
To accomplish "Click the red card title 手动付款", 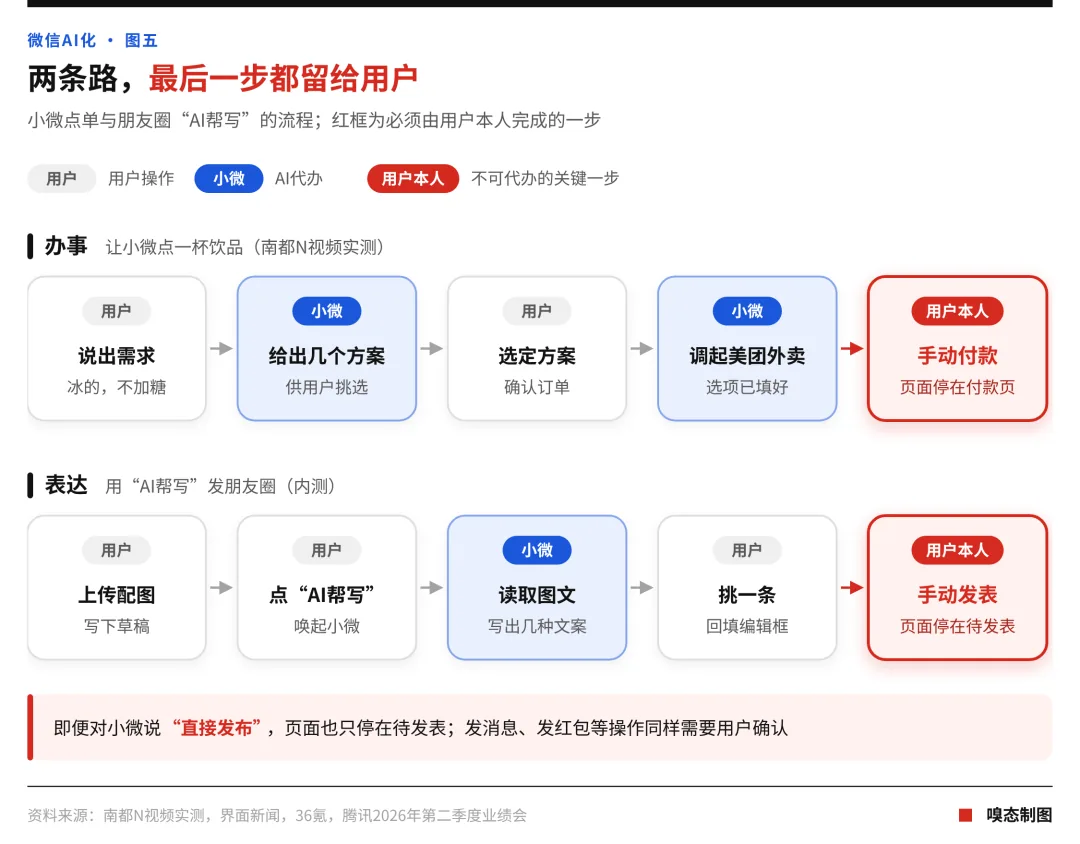I will [957, 356].
